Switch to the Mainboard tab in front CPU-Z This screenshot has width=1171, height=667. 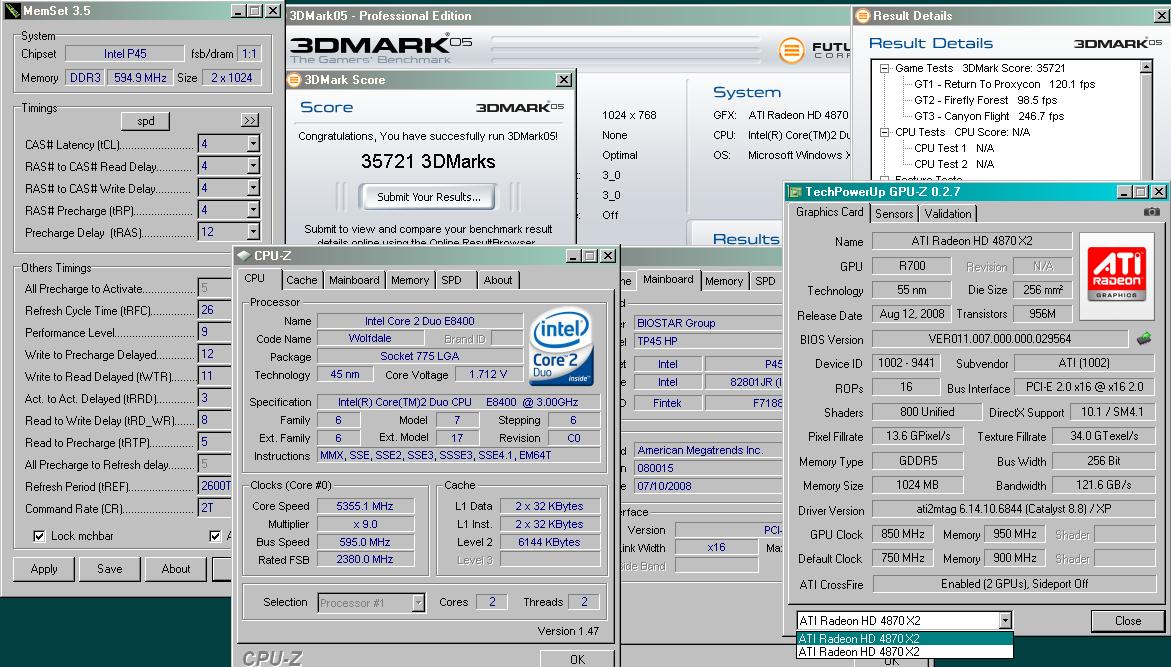[354, 280]
